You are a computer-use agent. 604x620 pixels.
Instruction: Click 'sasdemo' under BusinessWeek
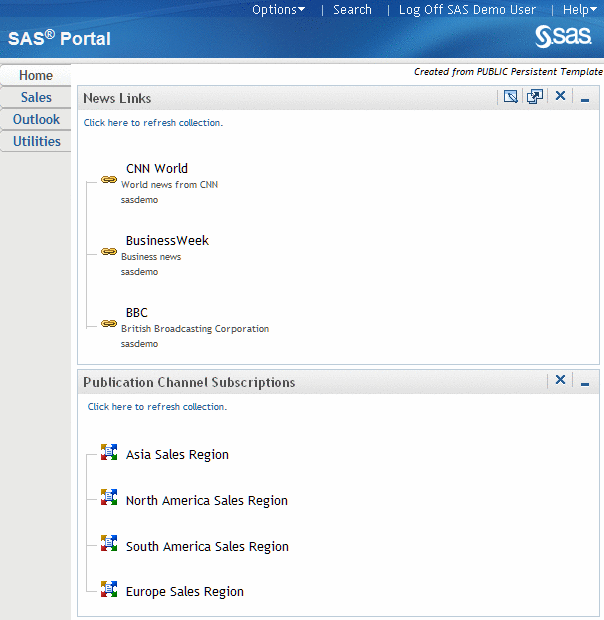[139, 272]
